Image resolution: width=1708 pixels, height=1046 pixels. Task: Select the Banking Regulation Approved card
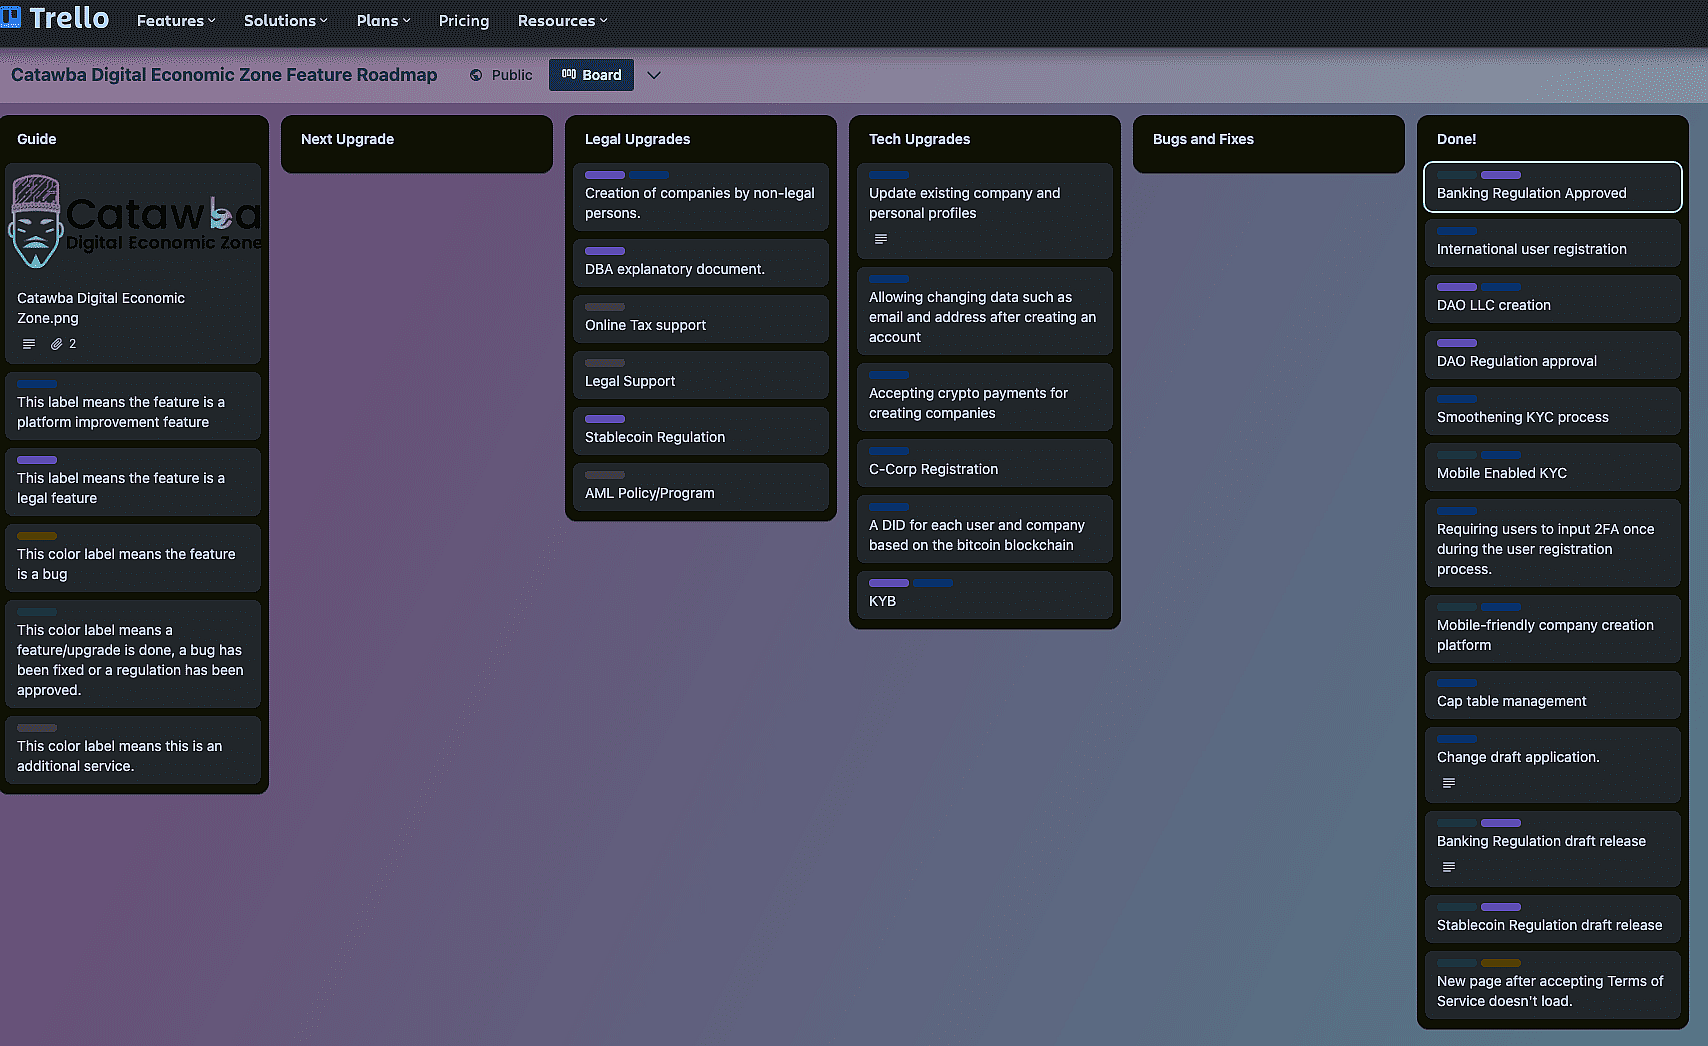pos(1531,193)
